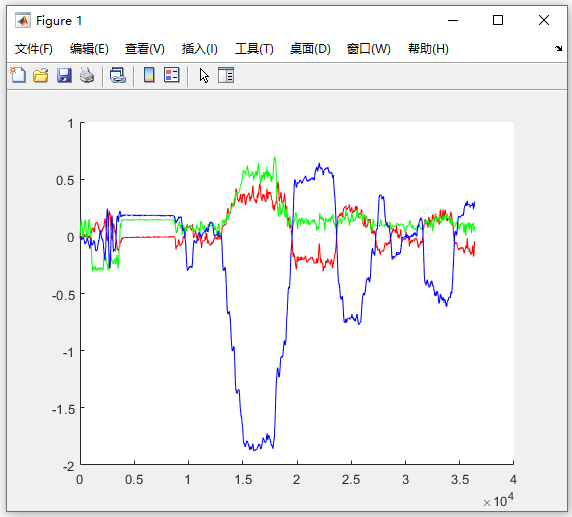Image resolution: width=572 pixels, height=517 pixels.
Task: Open the 插入(I) menu
Action: [200, 49]
